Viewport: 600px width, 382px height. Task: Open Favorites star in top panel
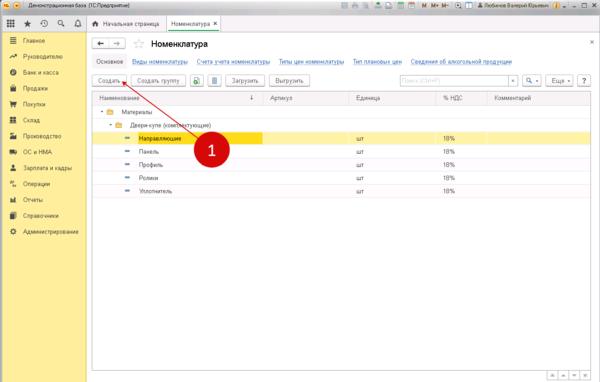click(x=28, y=24)
